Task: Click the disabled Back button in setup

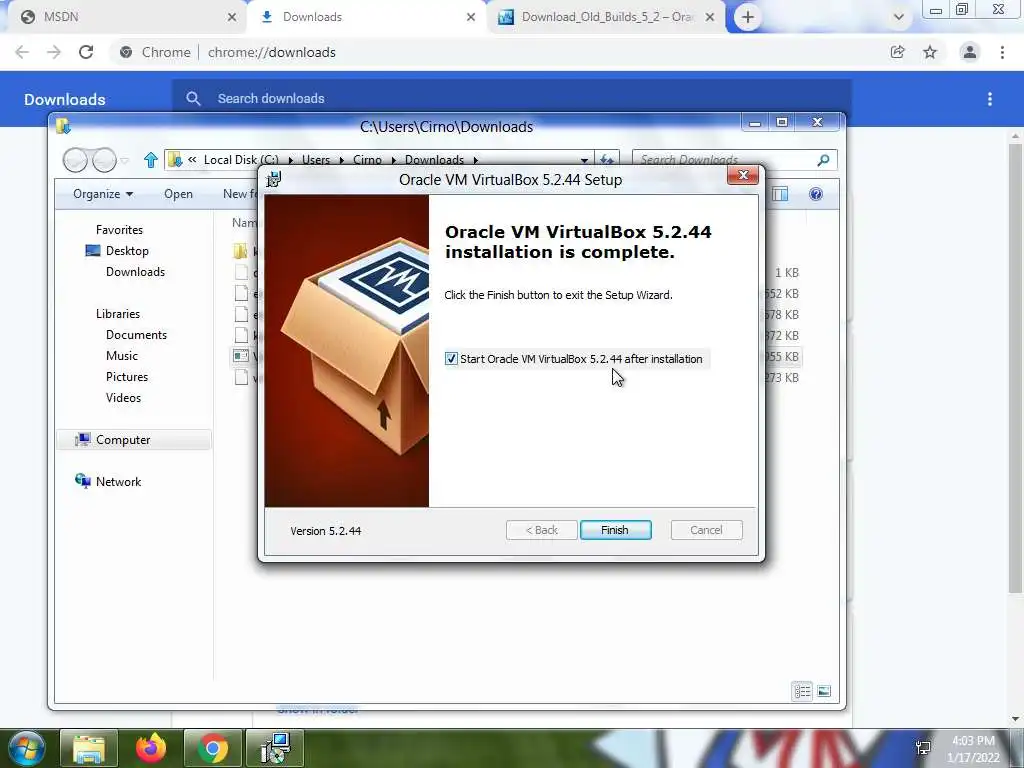Action: coord(541,530)
